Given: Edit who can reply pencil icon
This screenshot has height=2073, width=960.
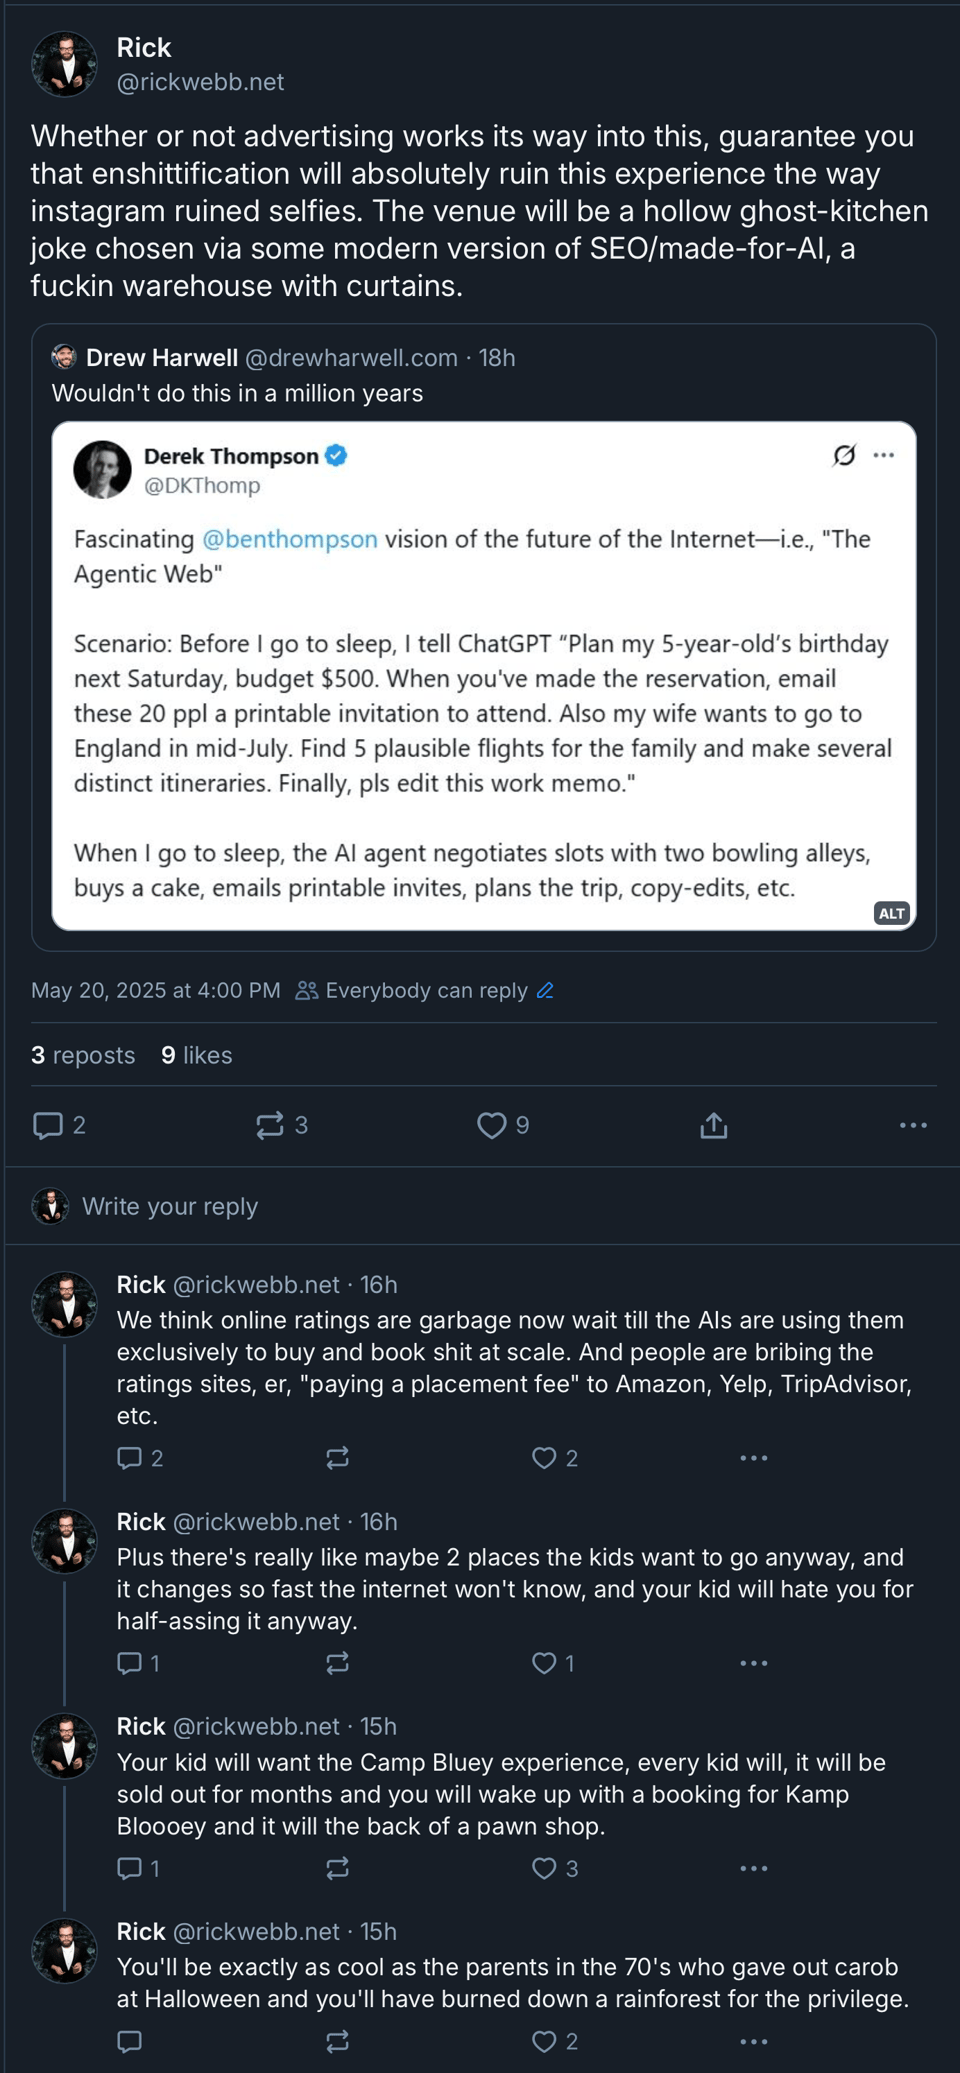Looking at the screenshot, I should 545,990.
